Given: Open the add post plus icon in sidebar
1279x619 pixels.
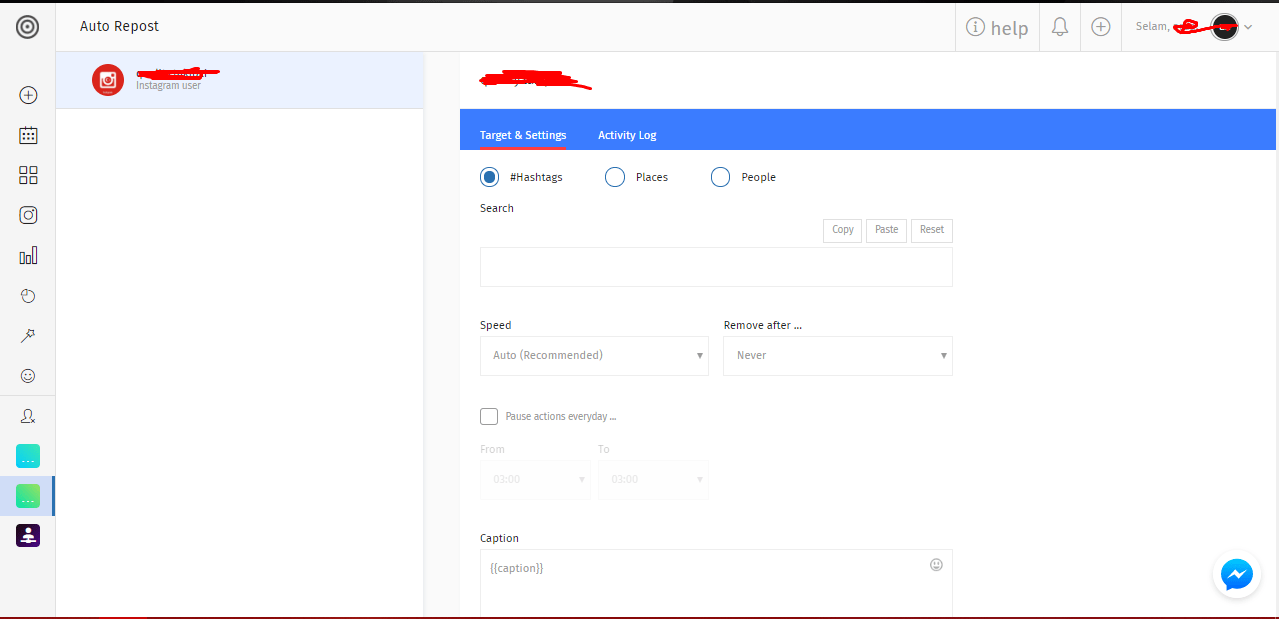Looking at the screenshot, I should coord(28,95).
